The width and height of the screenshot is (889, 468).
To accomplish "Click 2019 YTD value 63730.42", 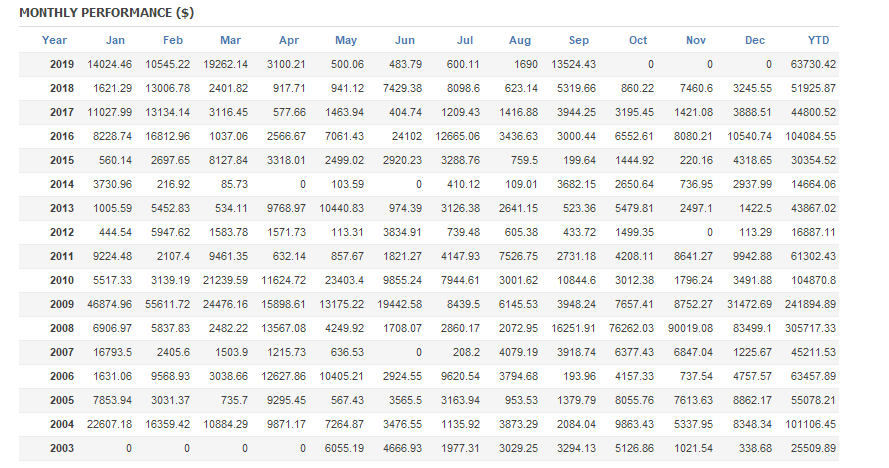I will click(x=812, y=64).
